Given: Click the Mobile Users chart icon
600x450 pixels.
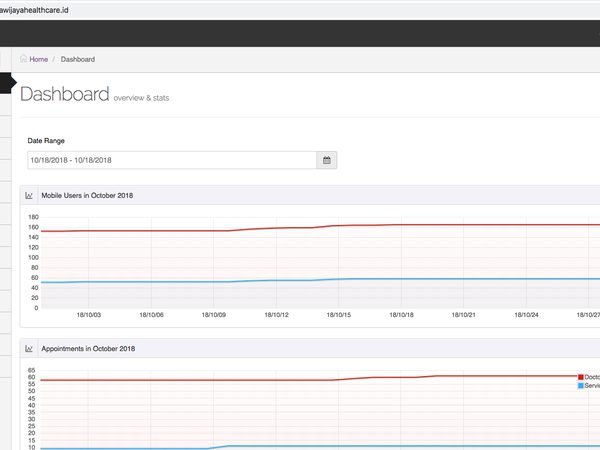Looking at the screenshot, I should click(29, 196).
